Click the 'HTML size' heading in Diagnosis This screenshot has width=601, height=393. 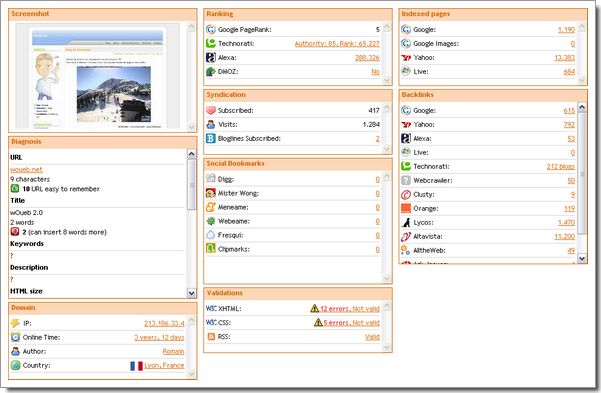point(26,291)
